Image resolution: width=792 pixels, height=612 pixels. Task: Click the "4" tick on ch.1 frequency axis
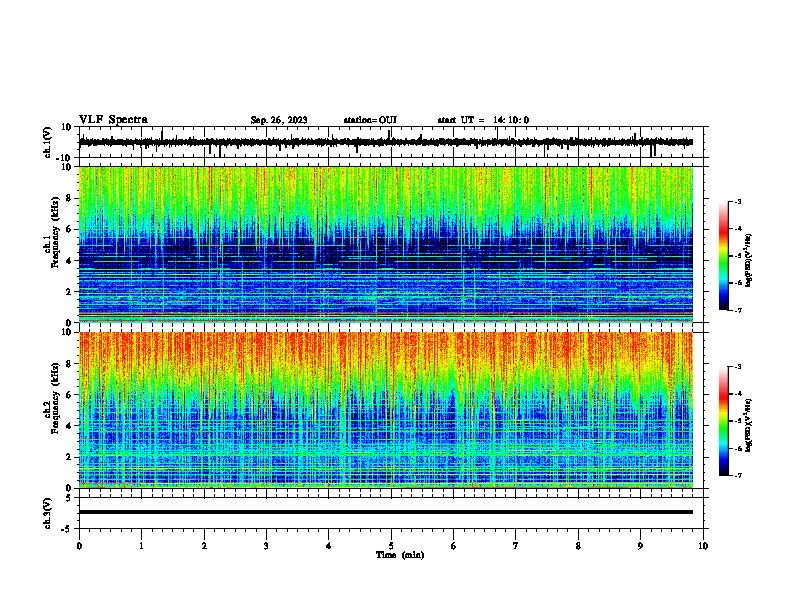(69, 261)
